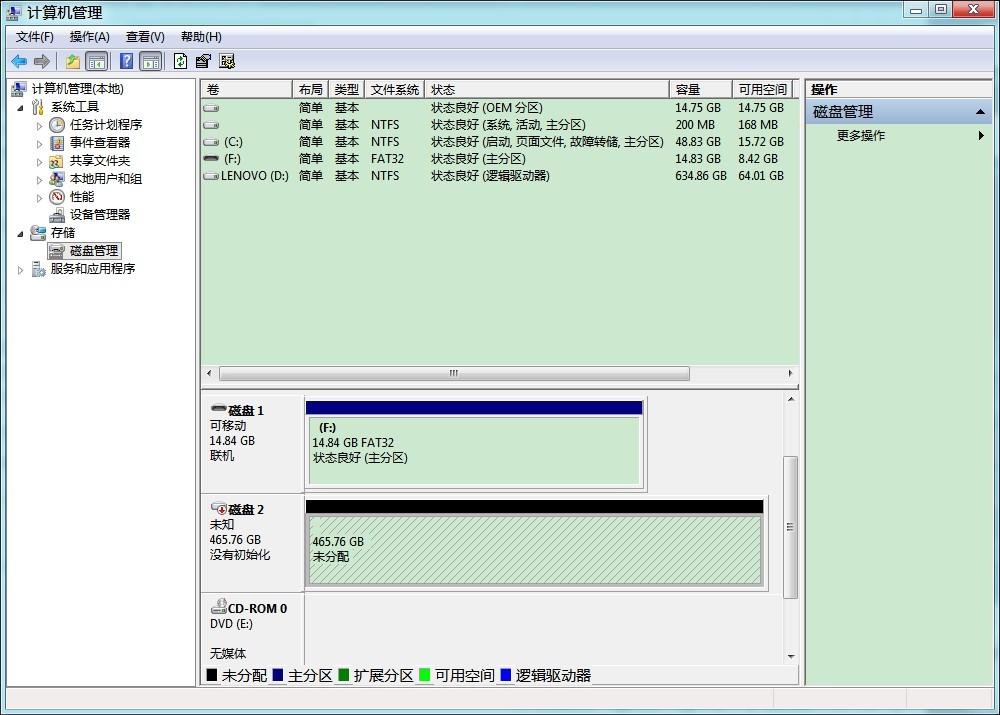The width and height of the screenshot is (1000, 715).
Task: Select the CD-ROM 0 drive icon
Action: 219,608
